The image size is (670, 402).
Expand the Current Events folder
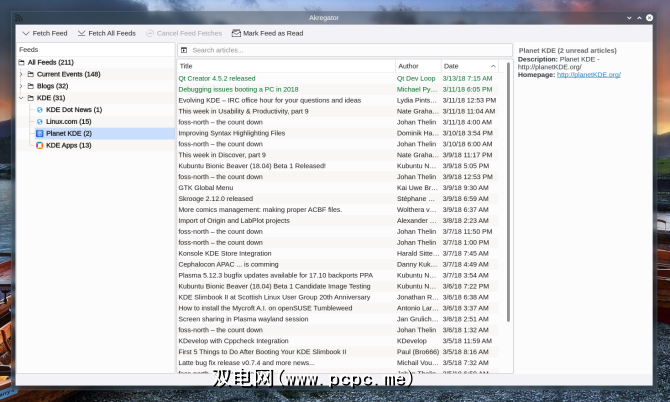21,74
